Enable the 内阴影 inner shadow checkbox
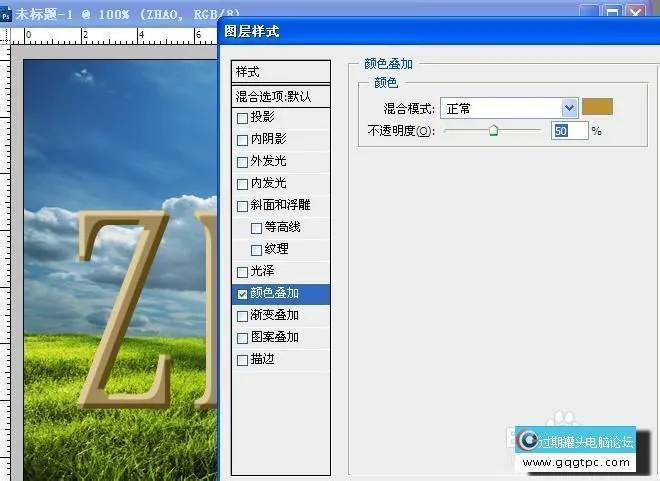Screen dimensions: 660x481 [242, 140]
